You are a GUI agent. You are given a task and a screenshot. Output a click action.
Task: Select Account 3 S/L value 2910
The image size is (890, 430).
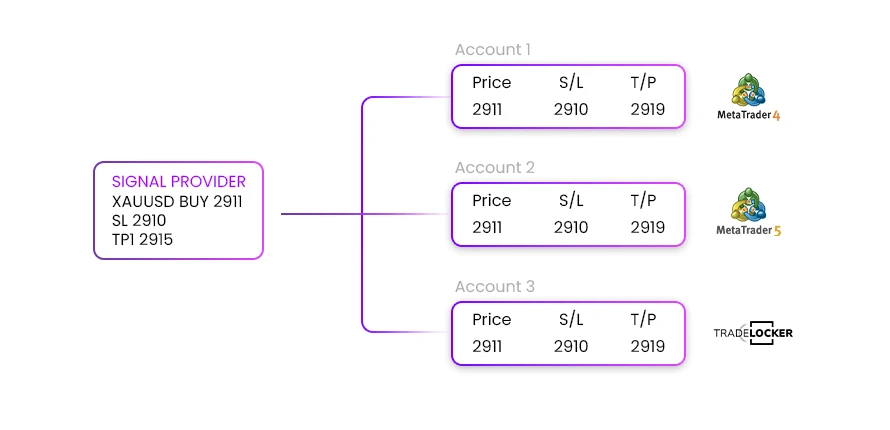[x=571, y=346]
